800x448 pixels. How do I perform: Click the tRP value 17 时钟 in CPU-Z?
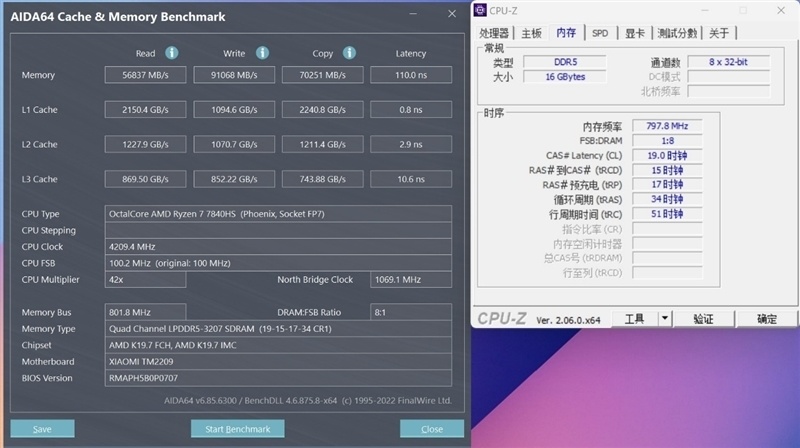pyautogui.click(x=667, y=184)
